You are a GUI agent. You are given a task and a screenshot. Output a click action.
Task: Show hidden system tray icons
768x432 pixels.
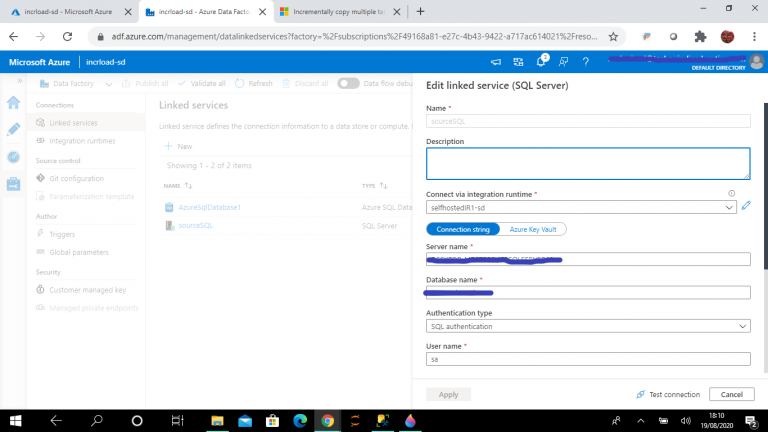(x=641, y=421)
